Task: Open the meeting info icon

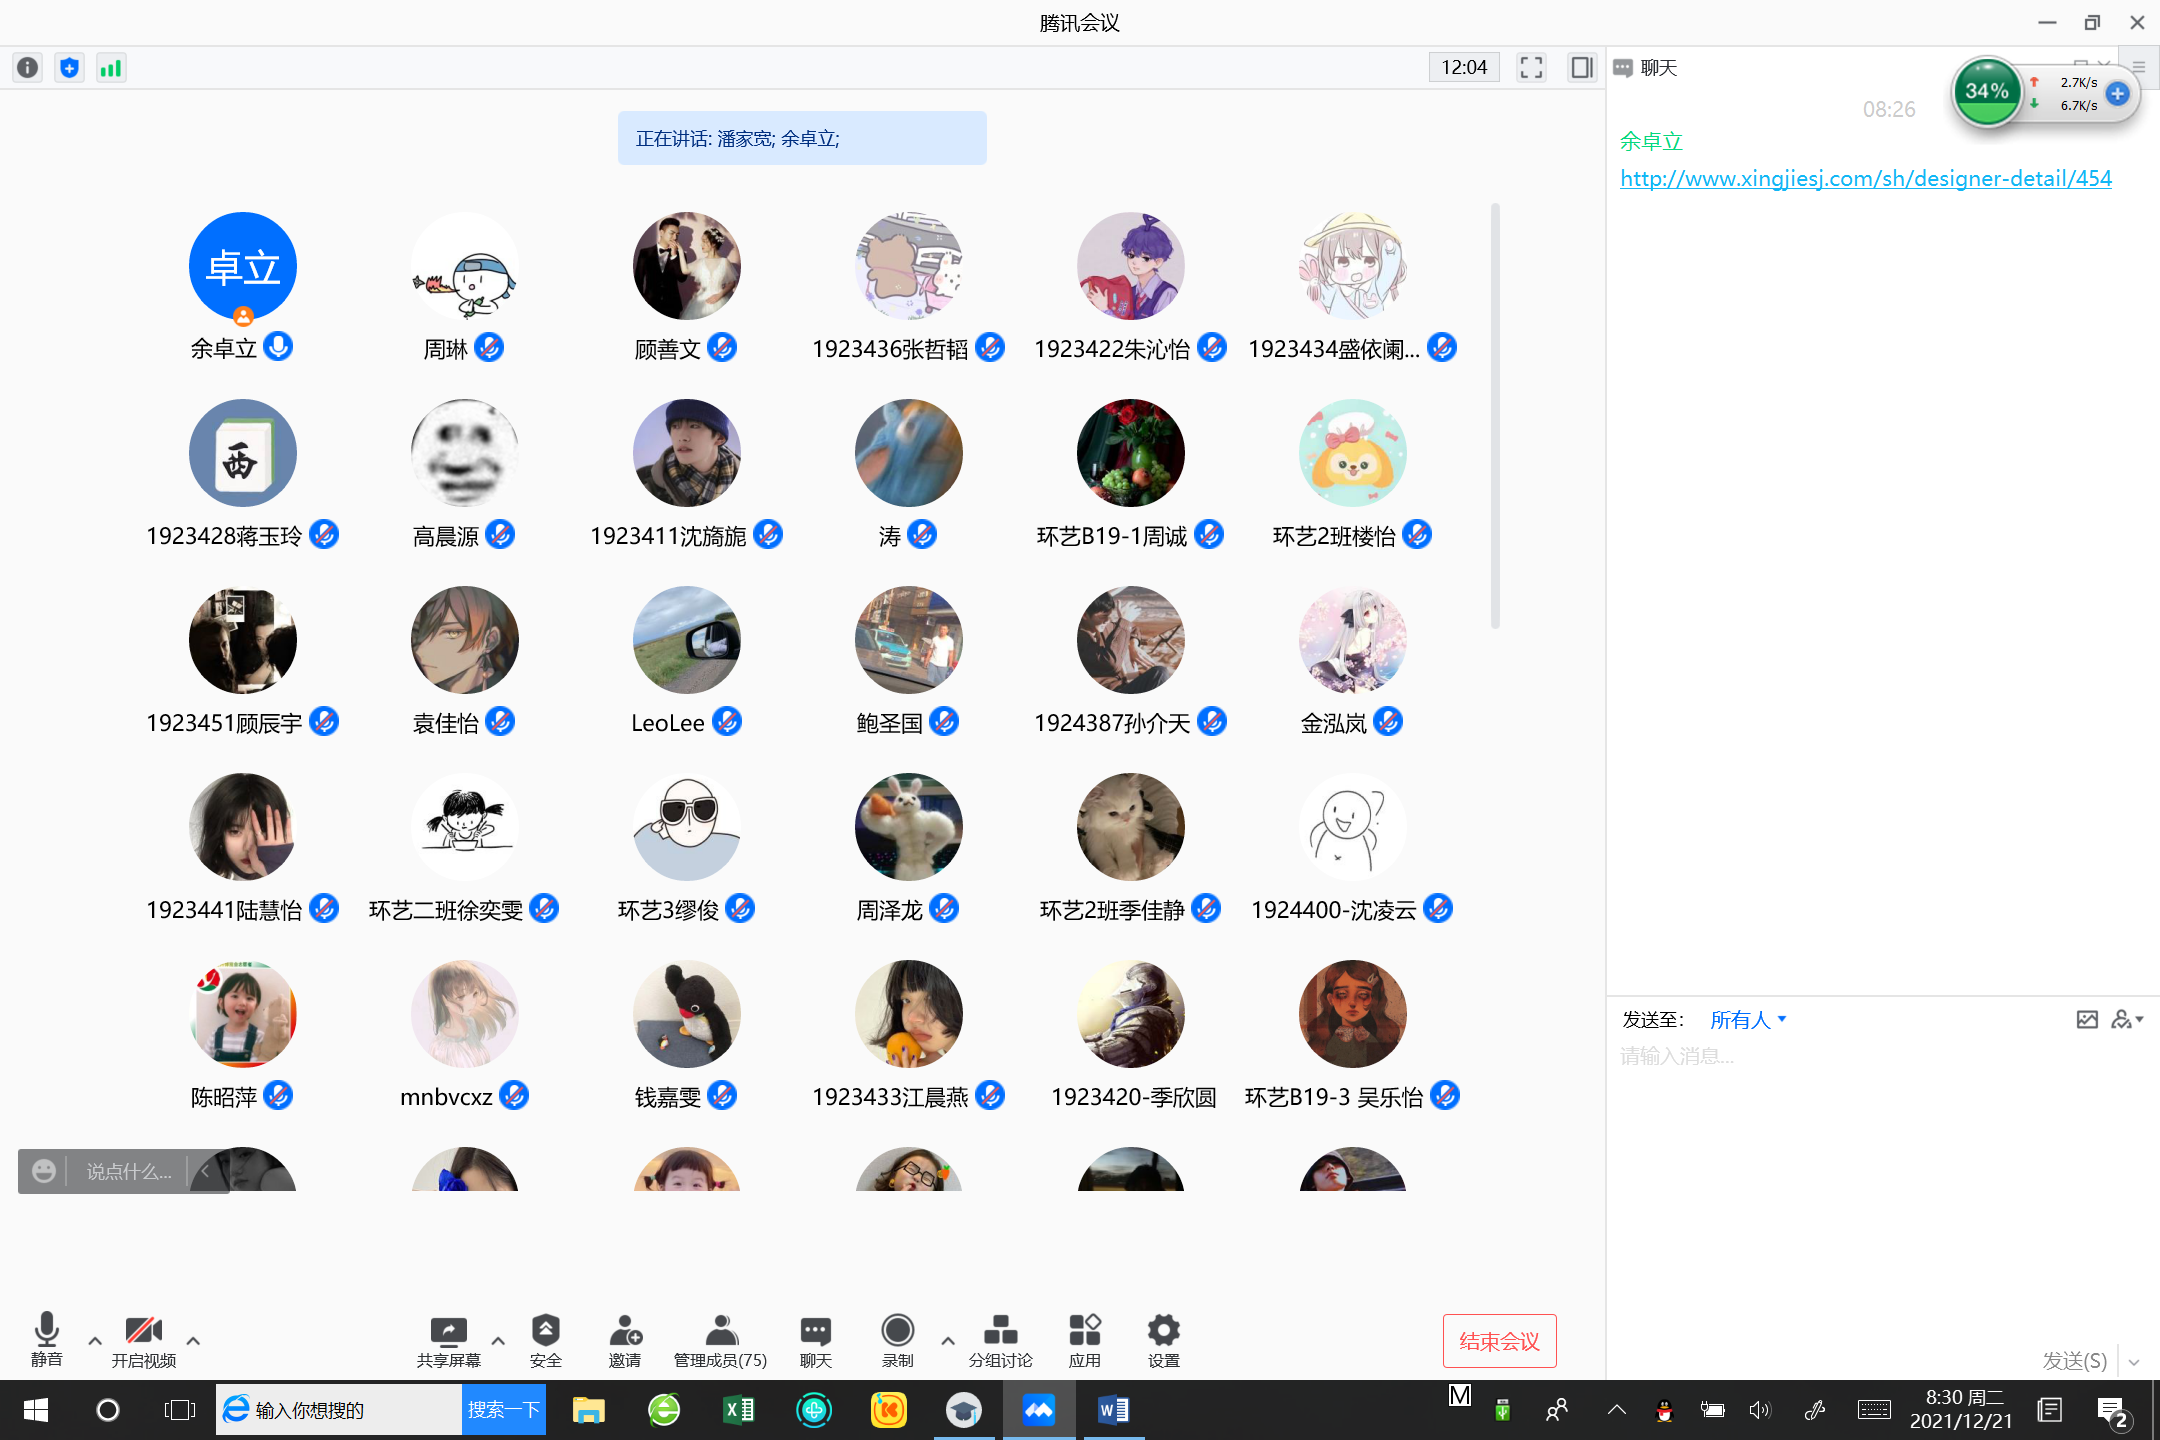Action: point(28,68)
